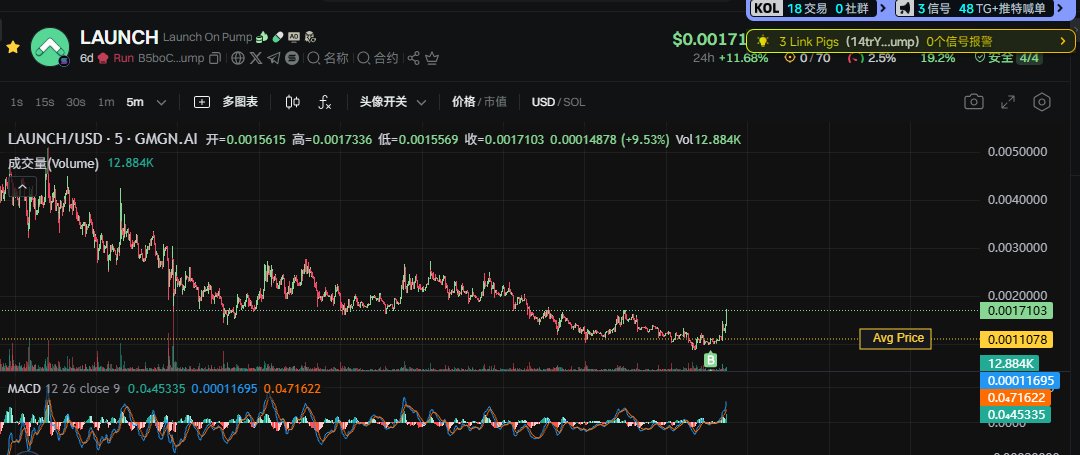Image resolution: width=1080 pixels, height=455 pixels.
Task: Click the red Run chef-hat label
Action: pyautogui.click(x=116, y=59)
